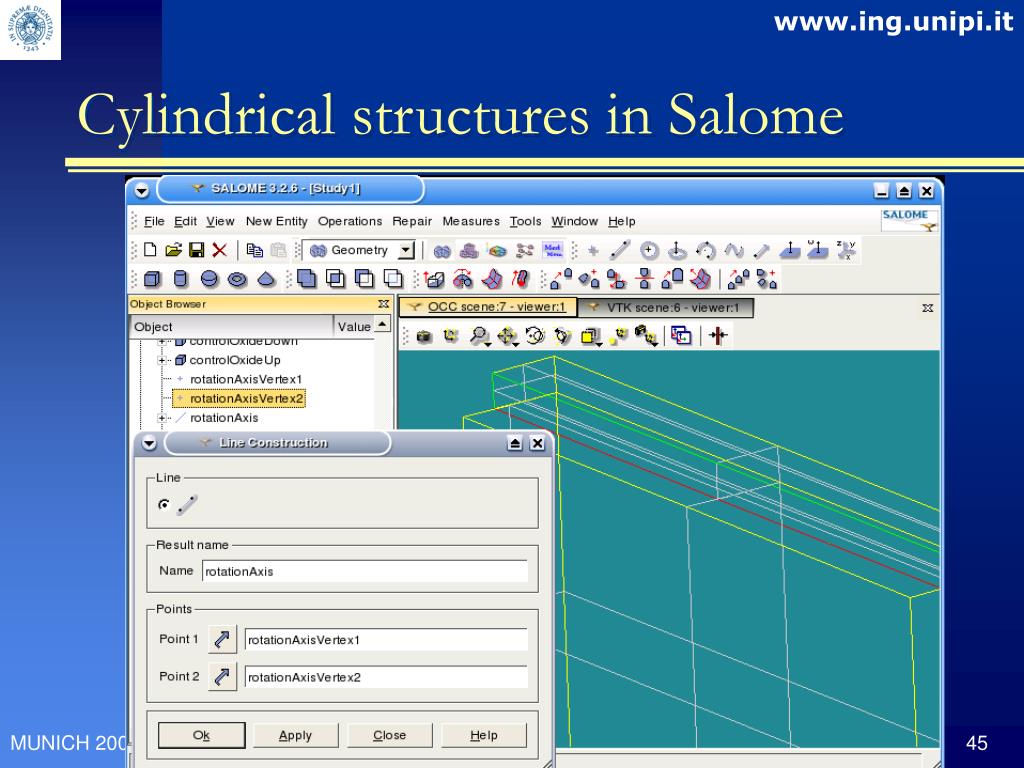Click the Point 2 selection arrow button
Image resolution: width=1024 pixels, height=768 pixels.
click(x=222, y=677)
